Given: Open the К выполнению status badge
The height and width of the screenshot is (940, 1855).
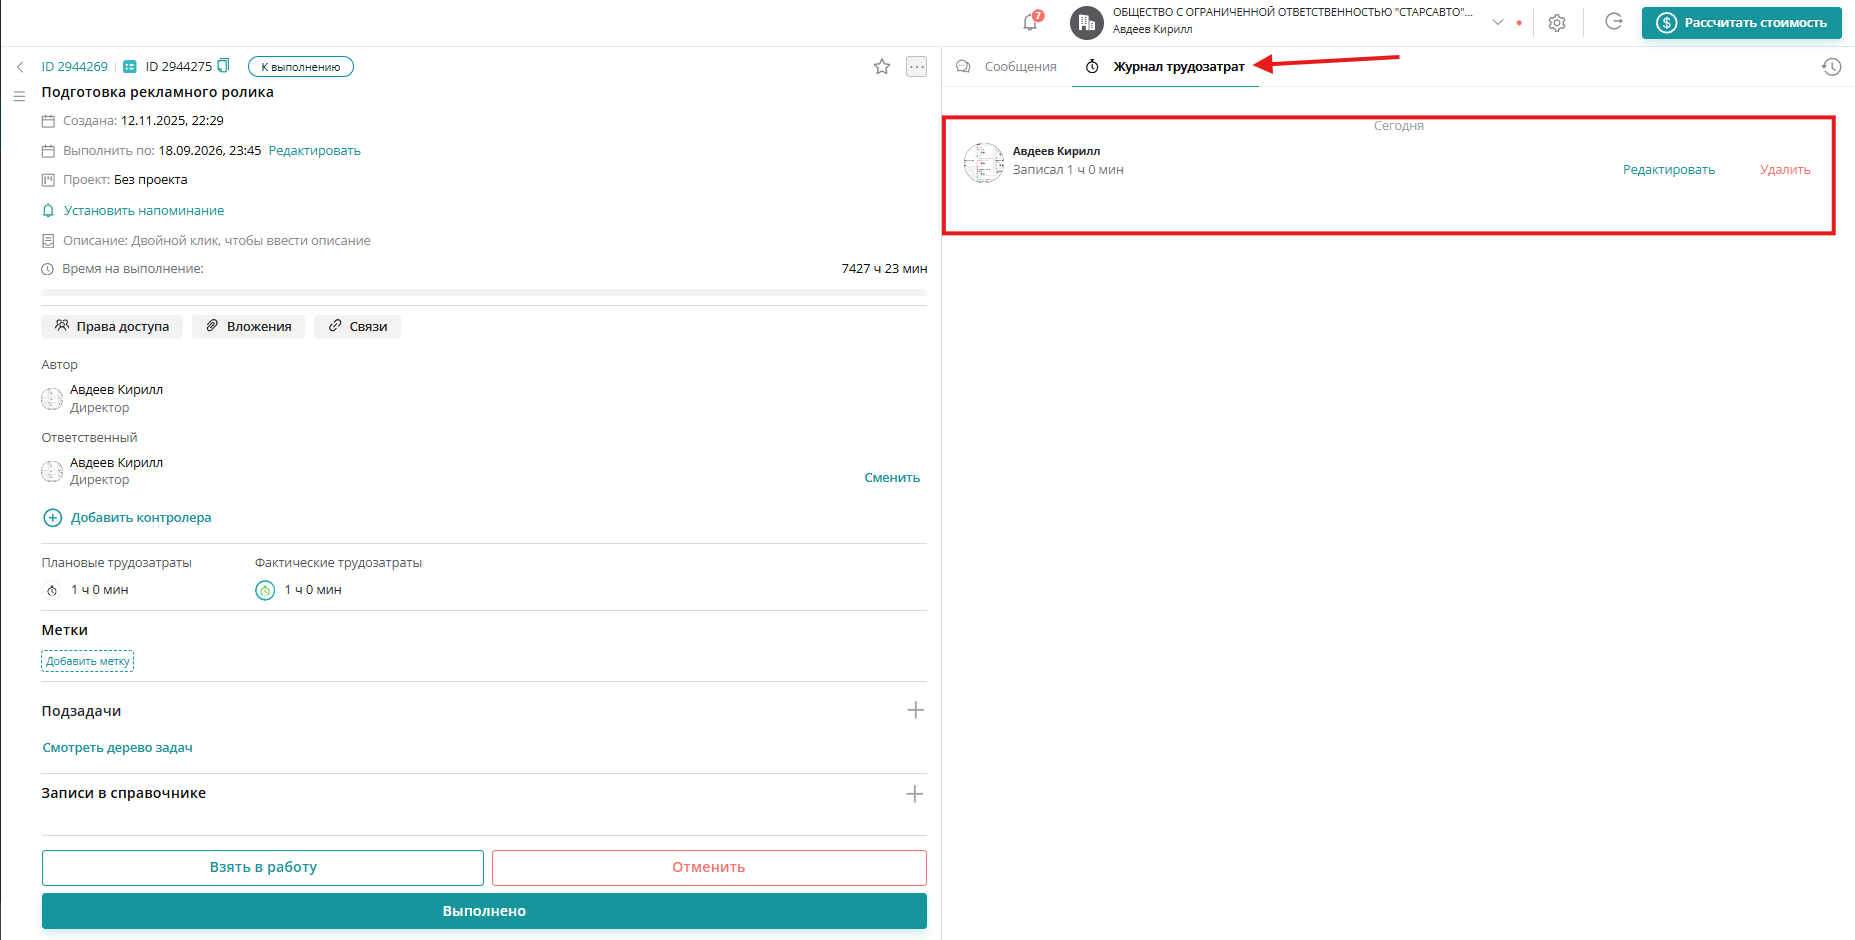Looking at the screenshot, I should (301, 67).
